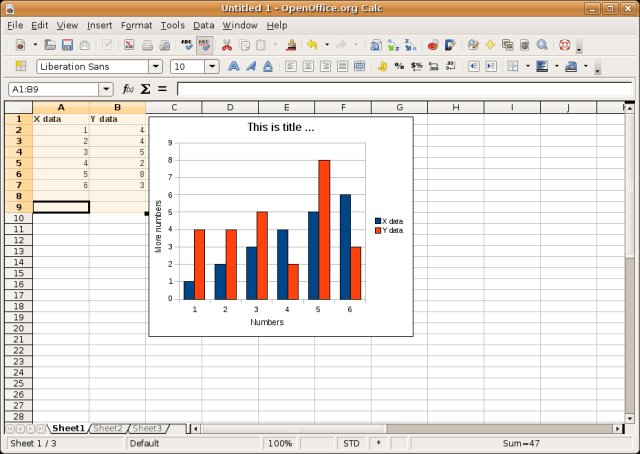Add decimal place icon

pos(433,66)
